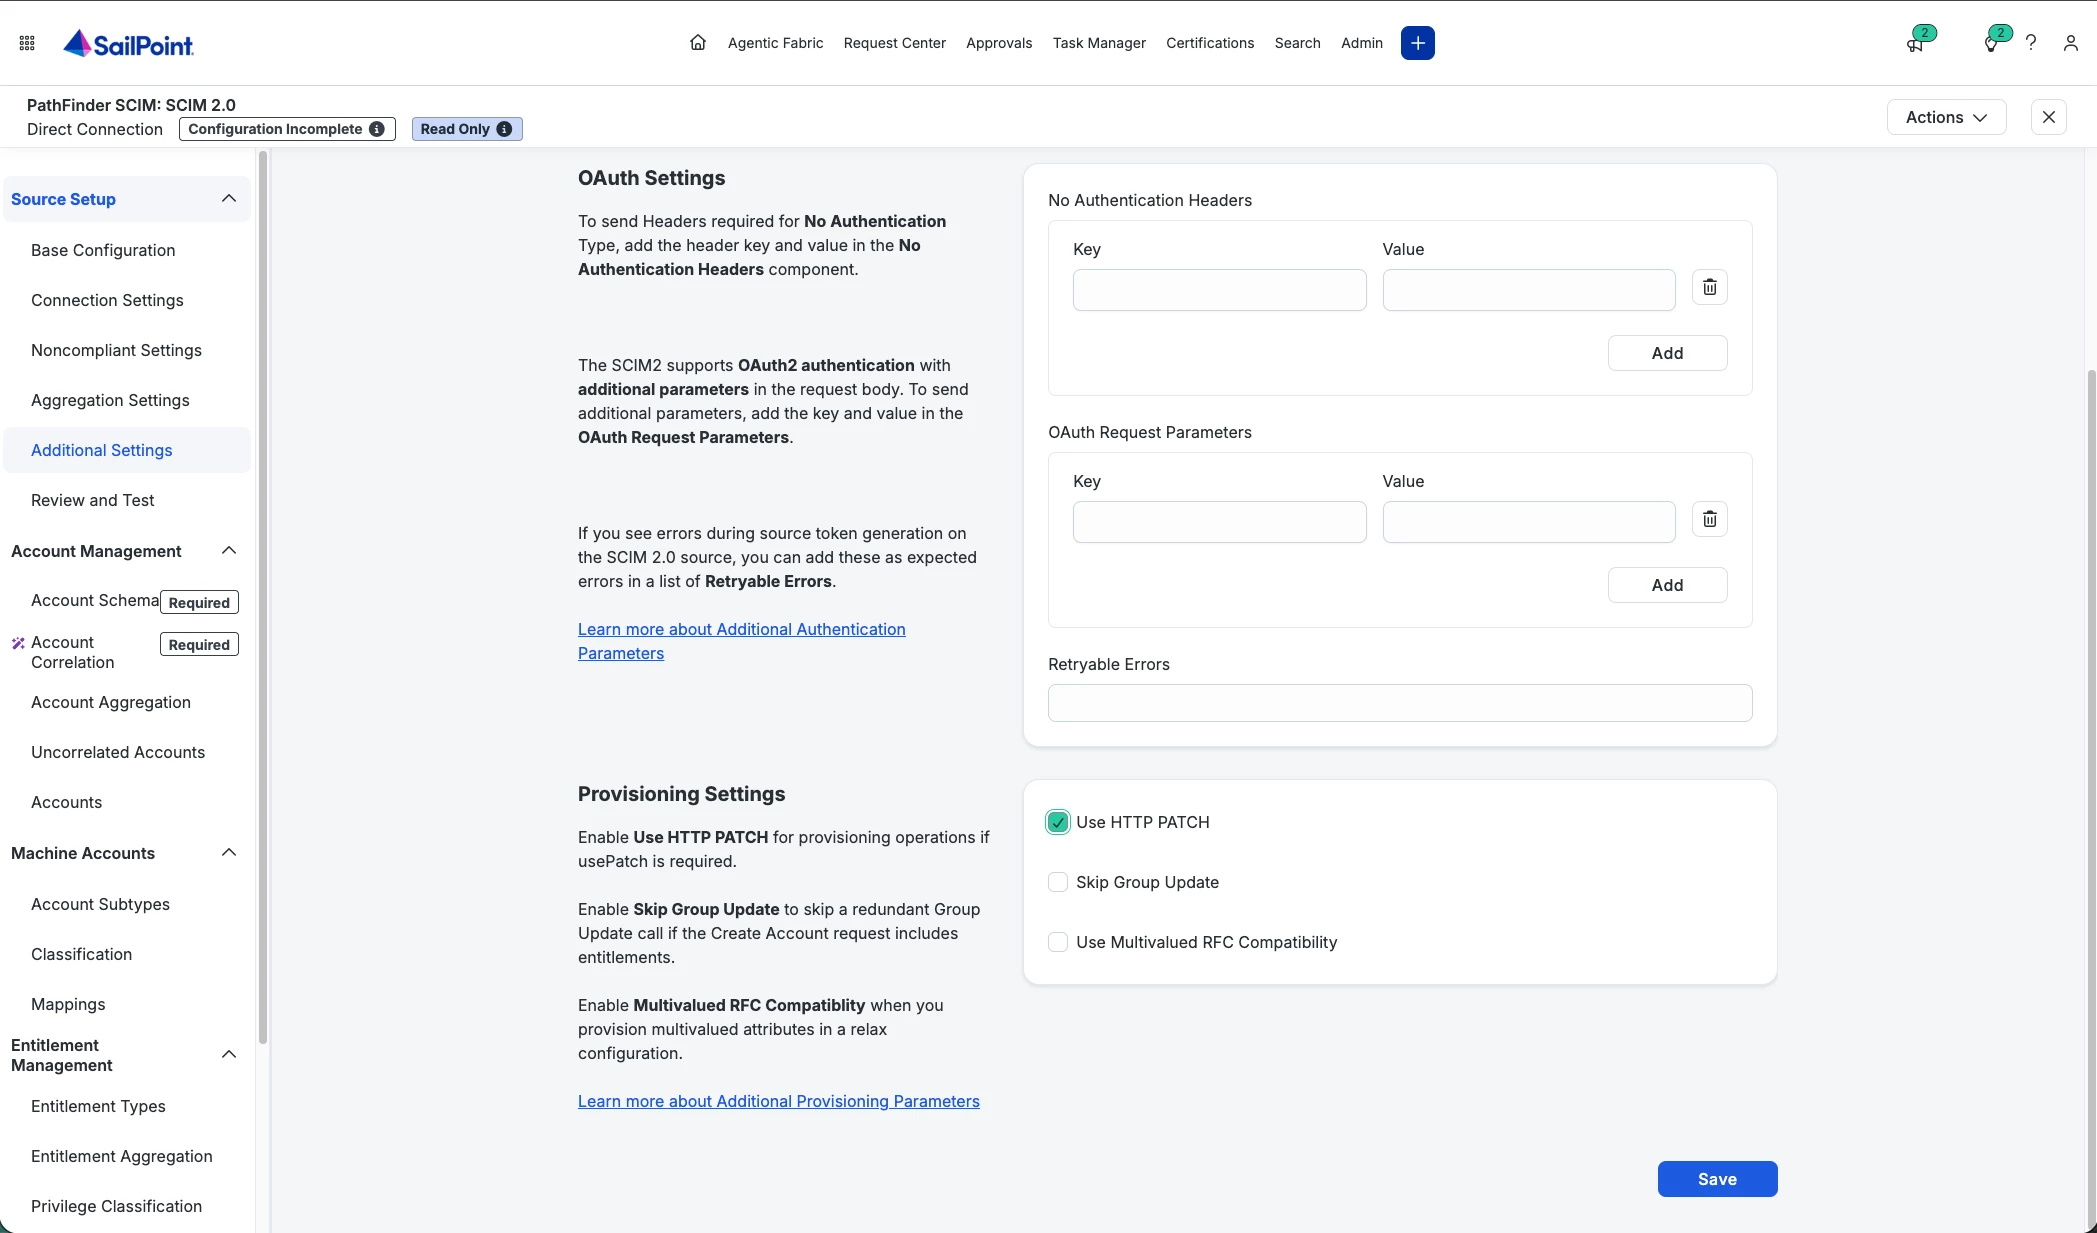Viewport: 2097px width, 1233px height.
Task: Open Learn more about Additional Provisioning Parameters
Action: coord(779,1101)
